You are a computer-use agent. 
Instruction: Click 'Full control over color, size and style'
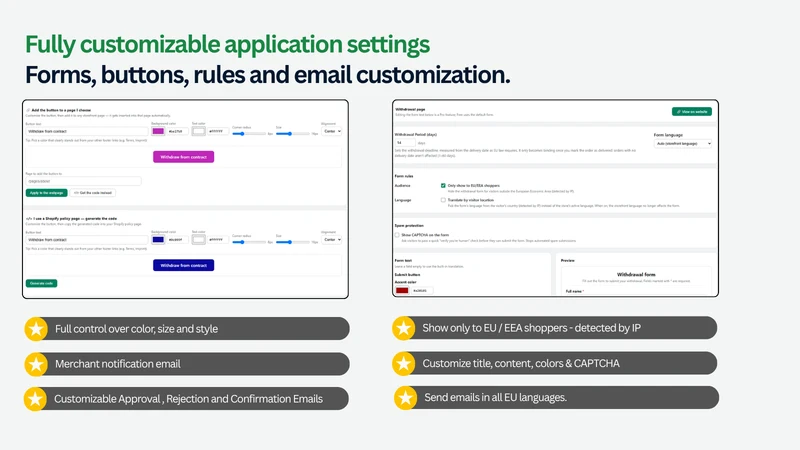pyautogui.click(x=136, y=329)
